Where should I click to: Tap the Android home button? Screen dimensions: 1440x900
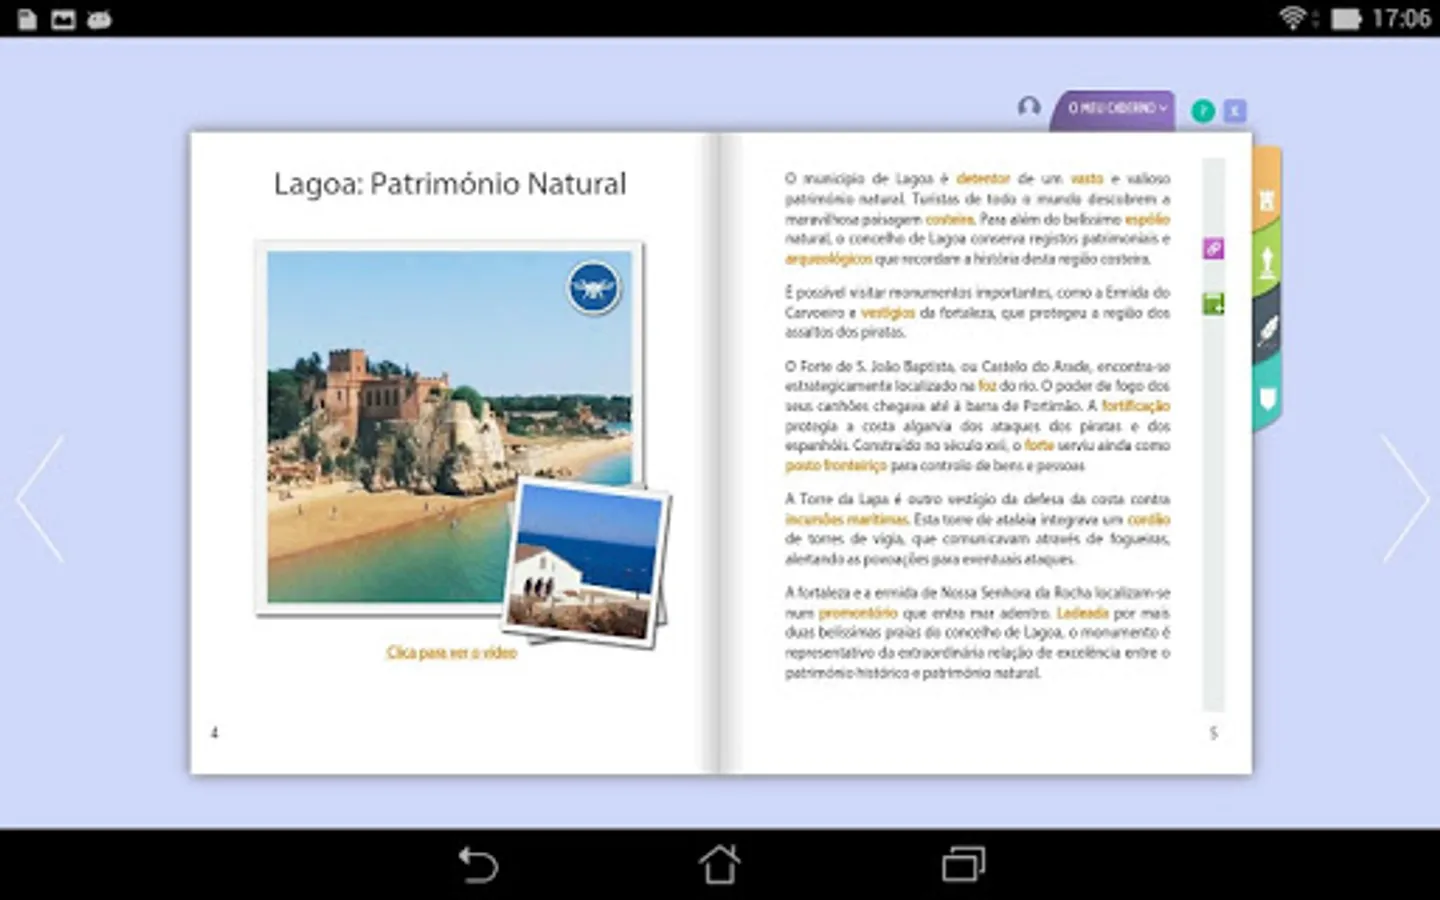(x=719, y=864)
